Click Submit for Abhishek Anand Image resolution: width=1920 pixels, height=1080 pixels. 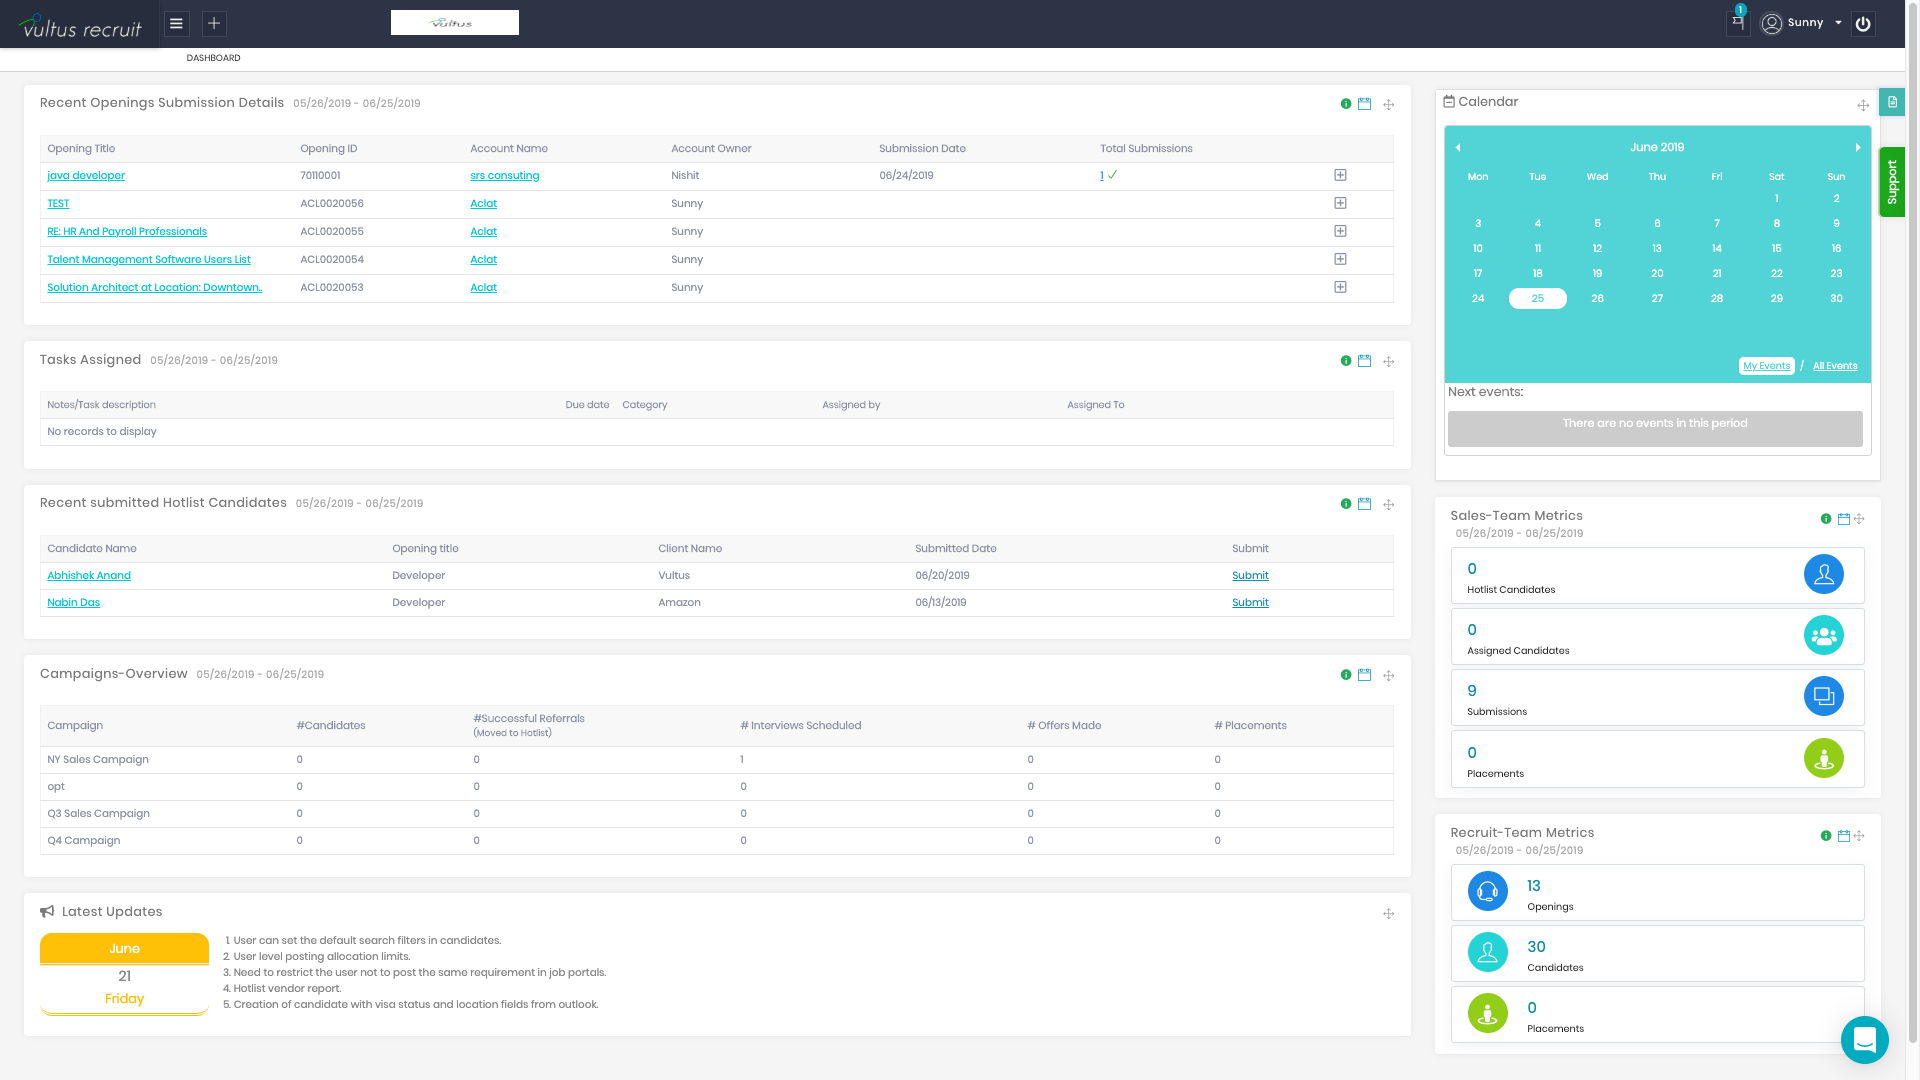[x=1250, y=575]
